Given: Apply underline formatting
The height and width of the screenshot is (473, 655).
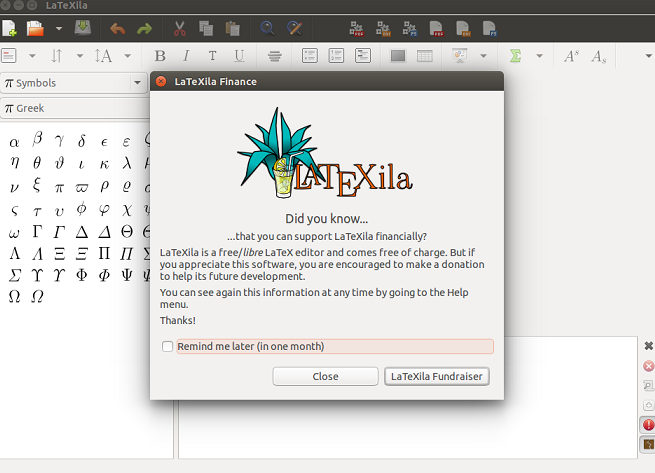Looking at the screenshot, I should [239, 56].
